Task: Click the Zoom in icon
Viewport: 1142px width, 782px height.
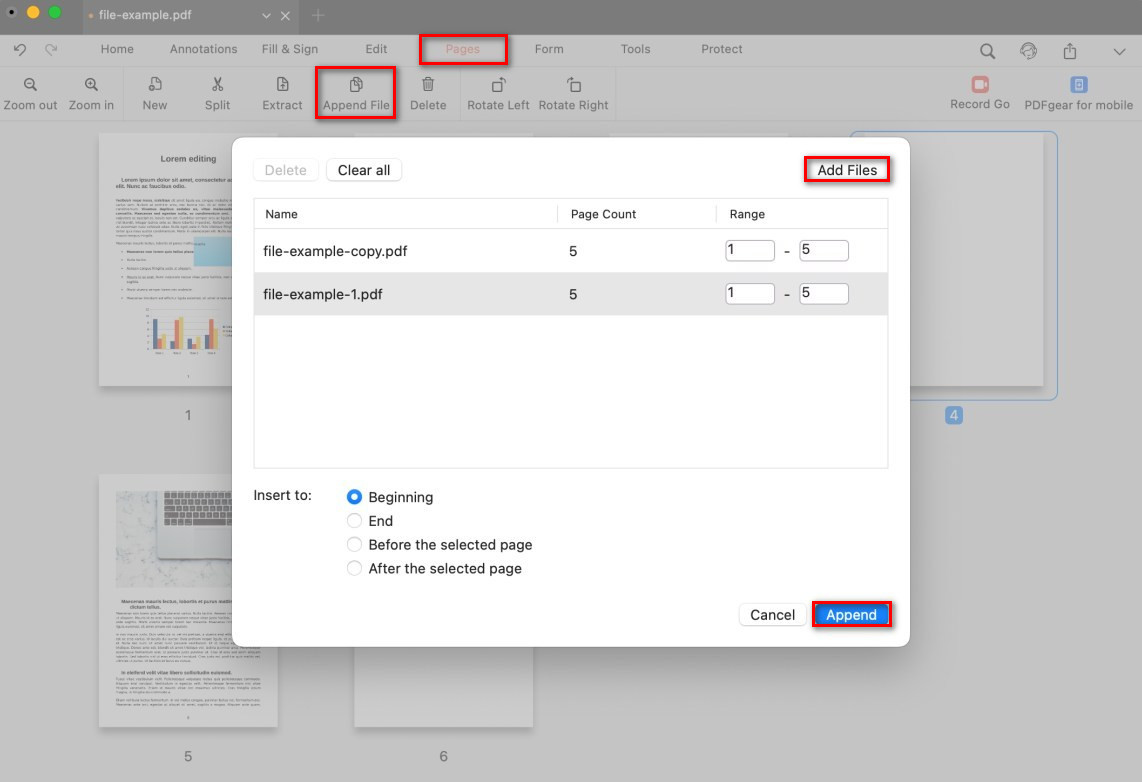Action: click(x=91, y=86)
